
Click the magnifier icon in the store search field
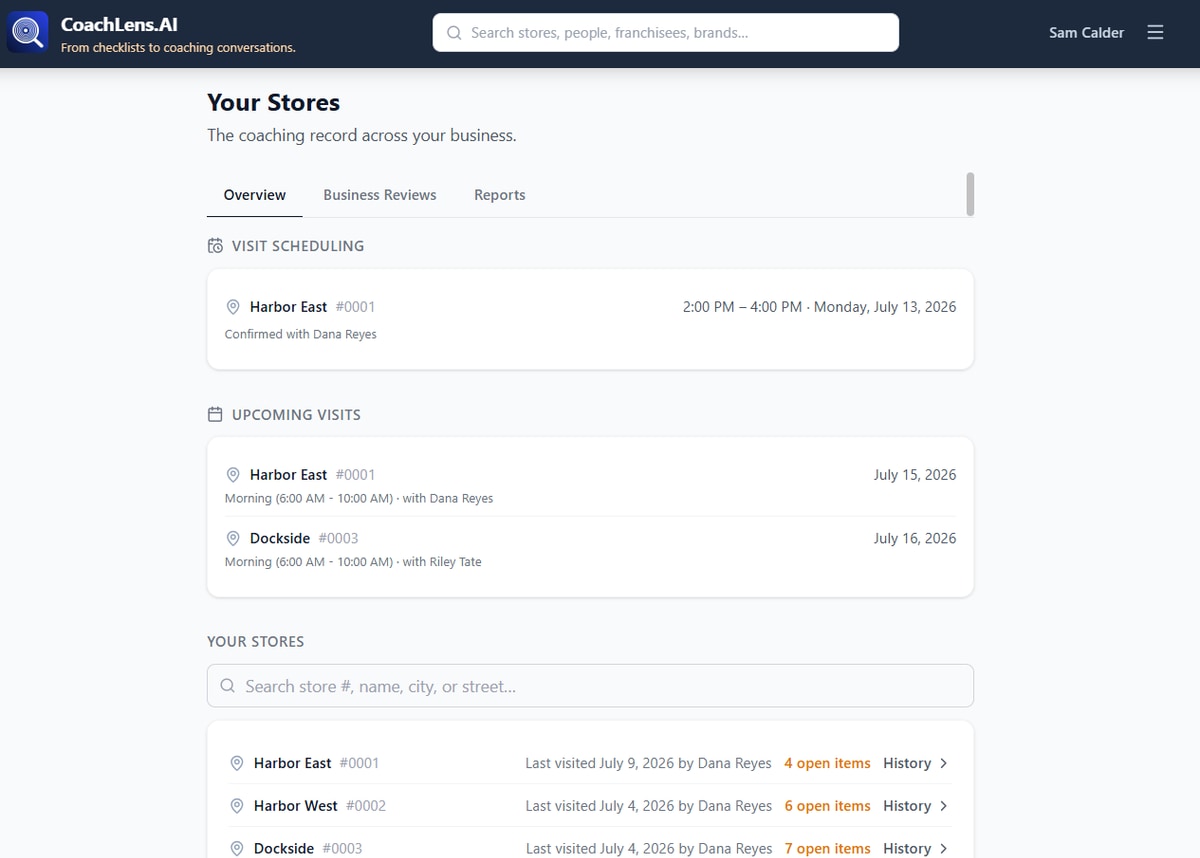point(227,686)
